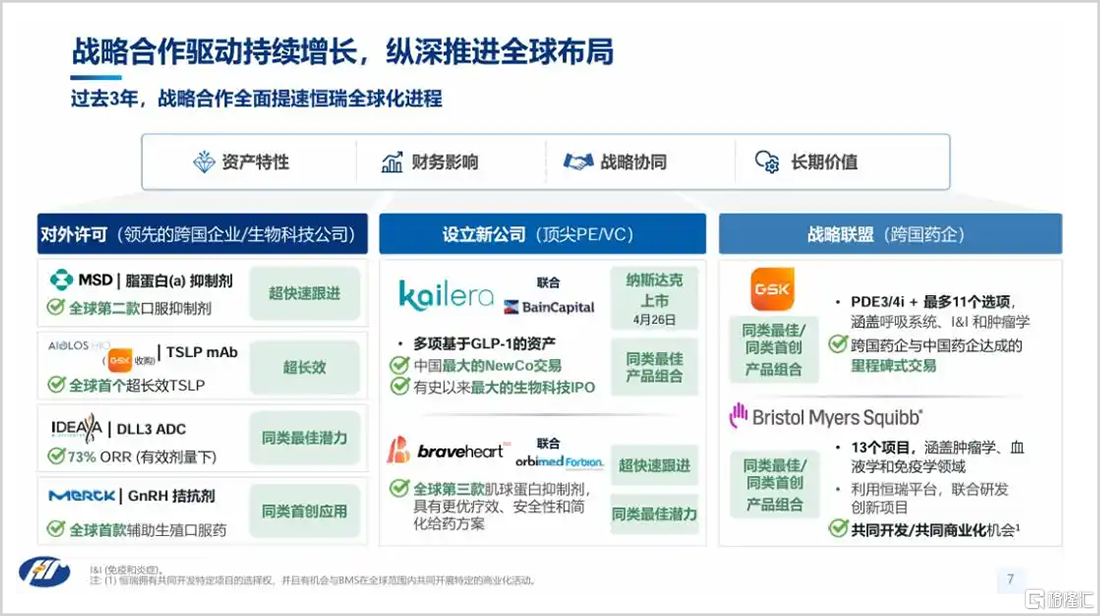
Task: Click the 同类最佳/同类首创 tag under GSK logo
Action: pos(774,349)
